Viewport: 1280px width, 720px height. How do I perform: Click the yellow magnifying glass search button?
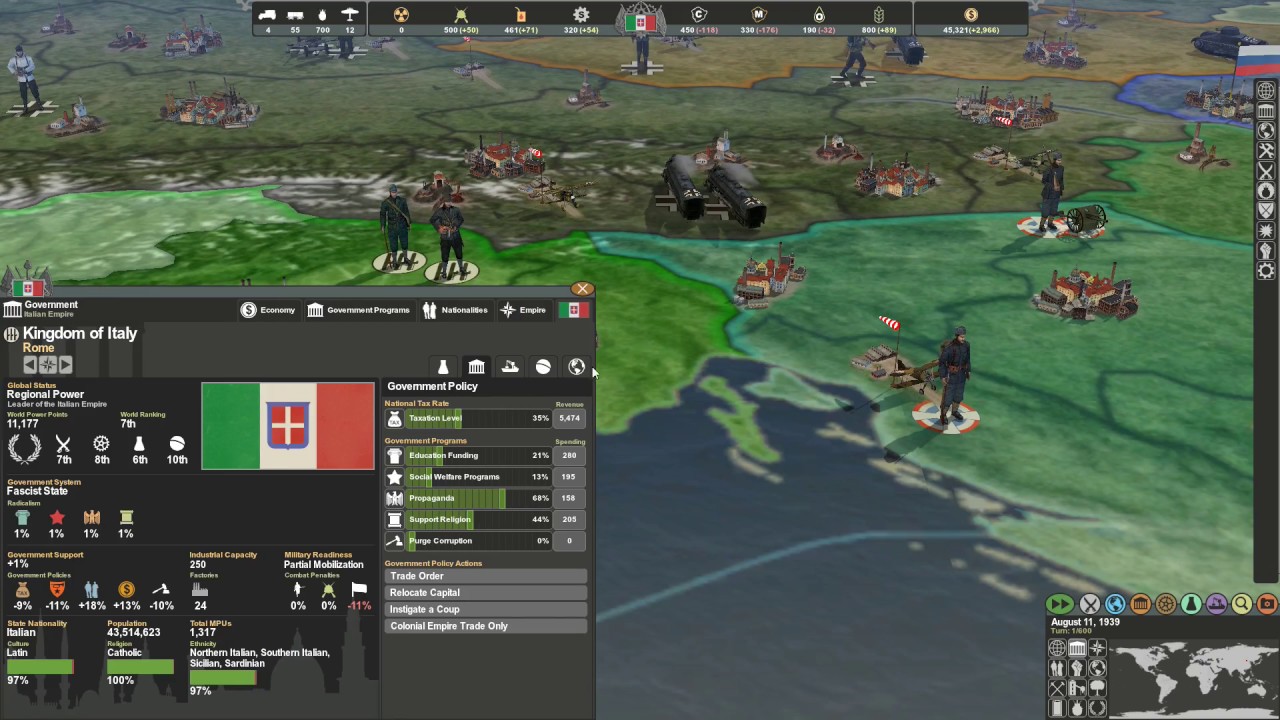(x=1242, y=604)
